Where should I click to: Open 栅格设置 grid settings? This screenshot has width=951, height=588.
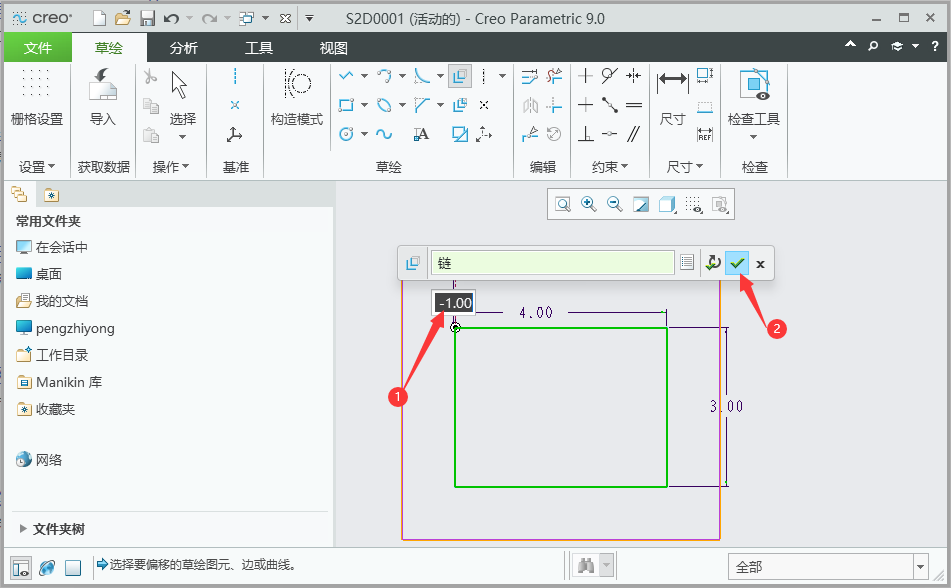36,97
